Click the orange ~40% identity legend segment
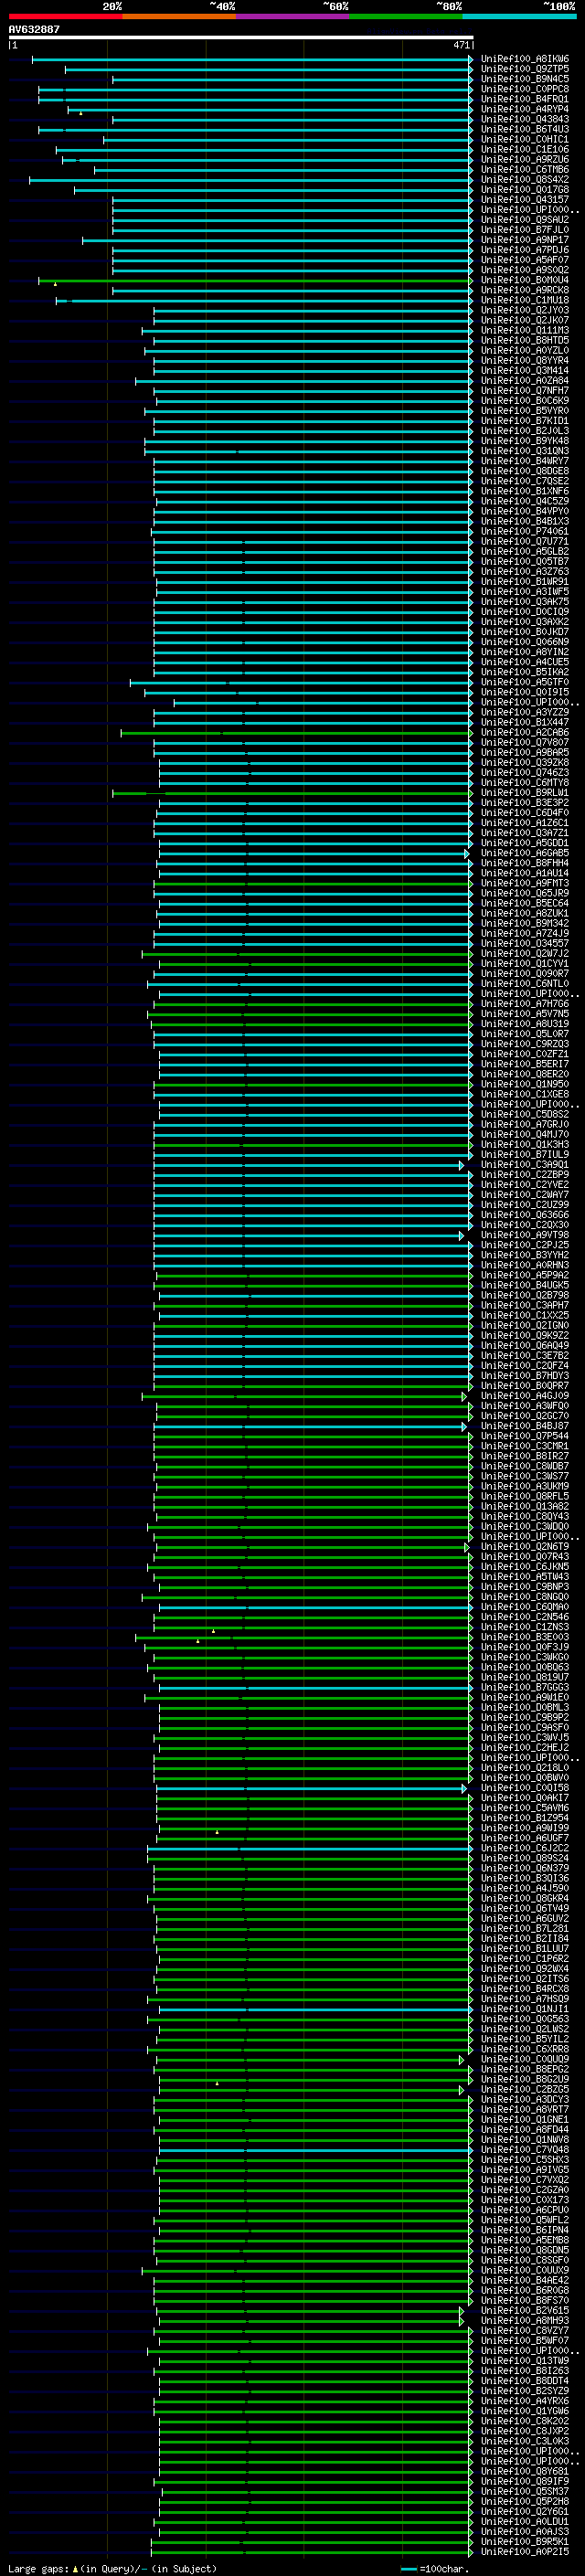This screenshot has height=2576, width=585. click(x=179, y=16)
